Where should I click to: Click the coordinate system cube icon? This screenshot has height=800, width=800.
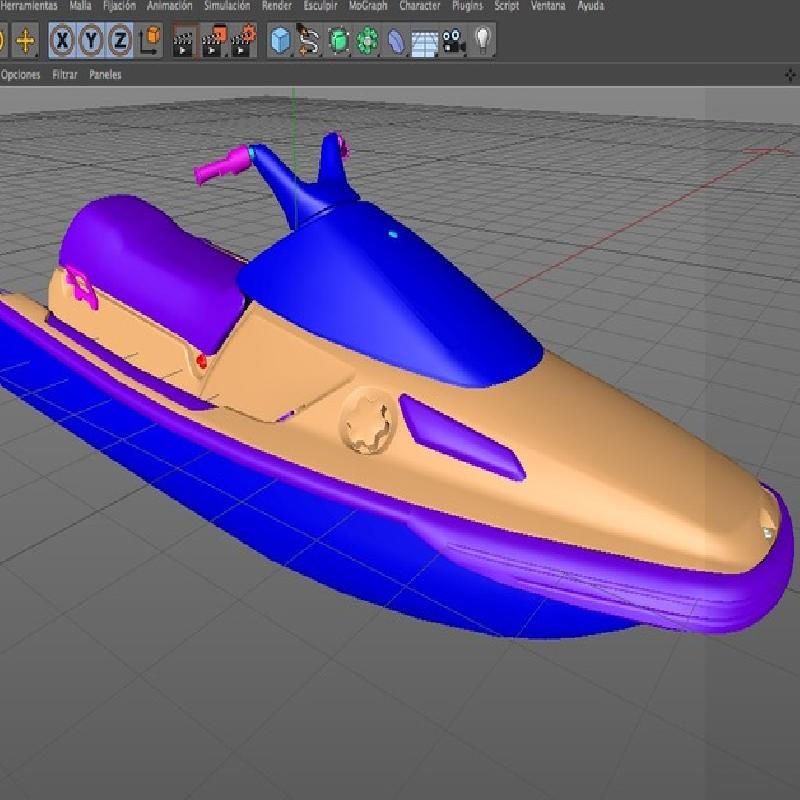pos(150,41)
